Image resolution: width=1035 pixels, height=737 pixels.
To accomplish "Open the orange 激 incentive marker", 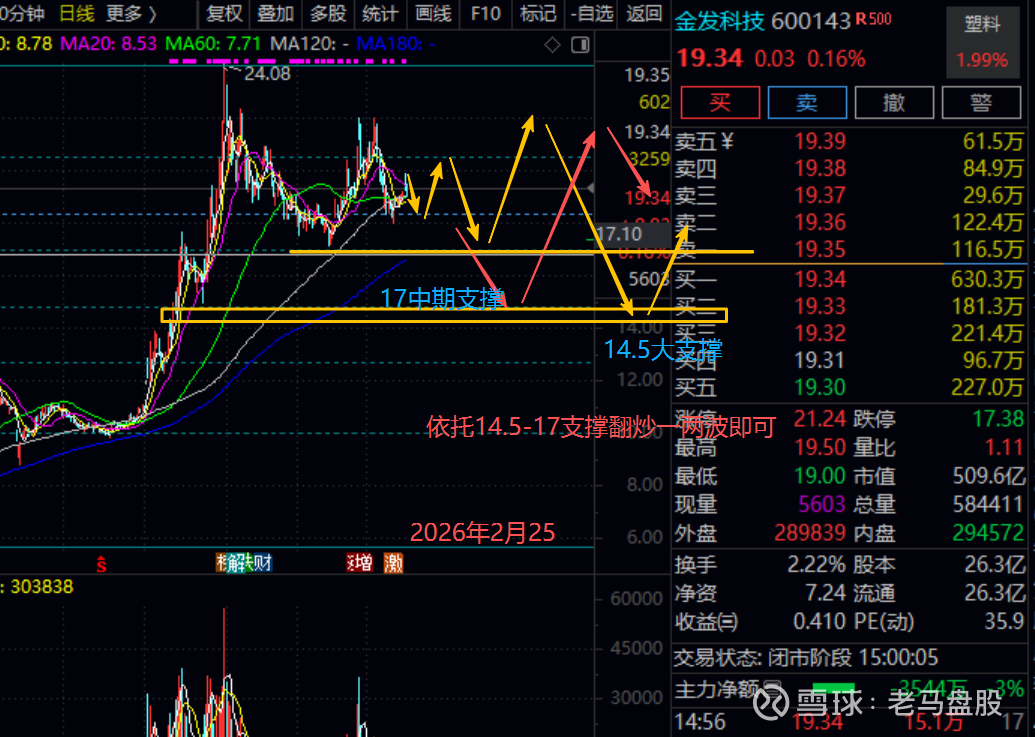I will 393,563.
